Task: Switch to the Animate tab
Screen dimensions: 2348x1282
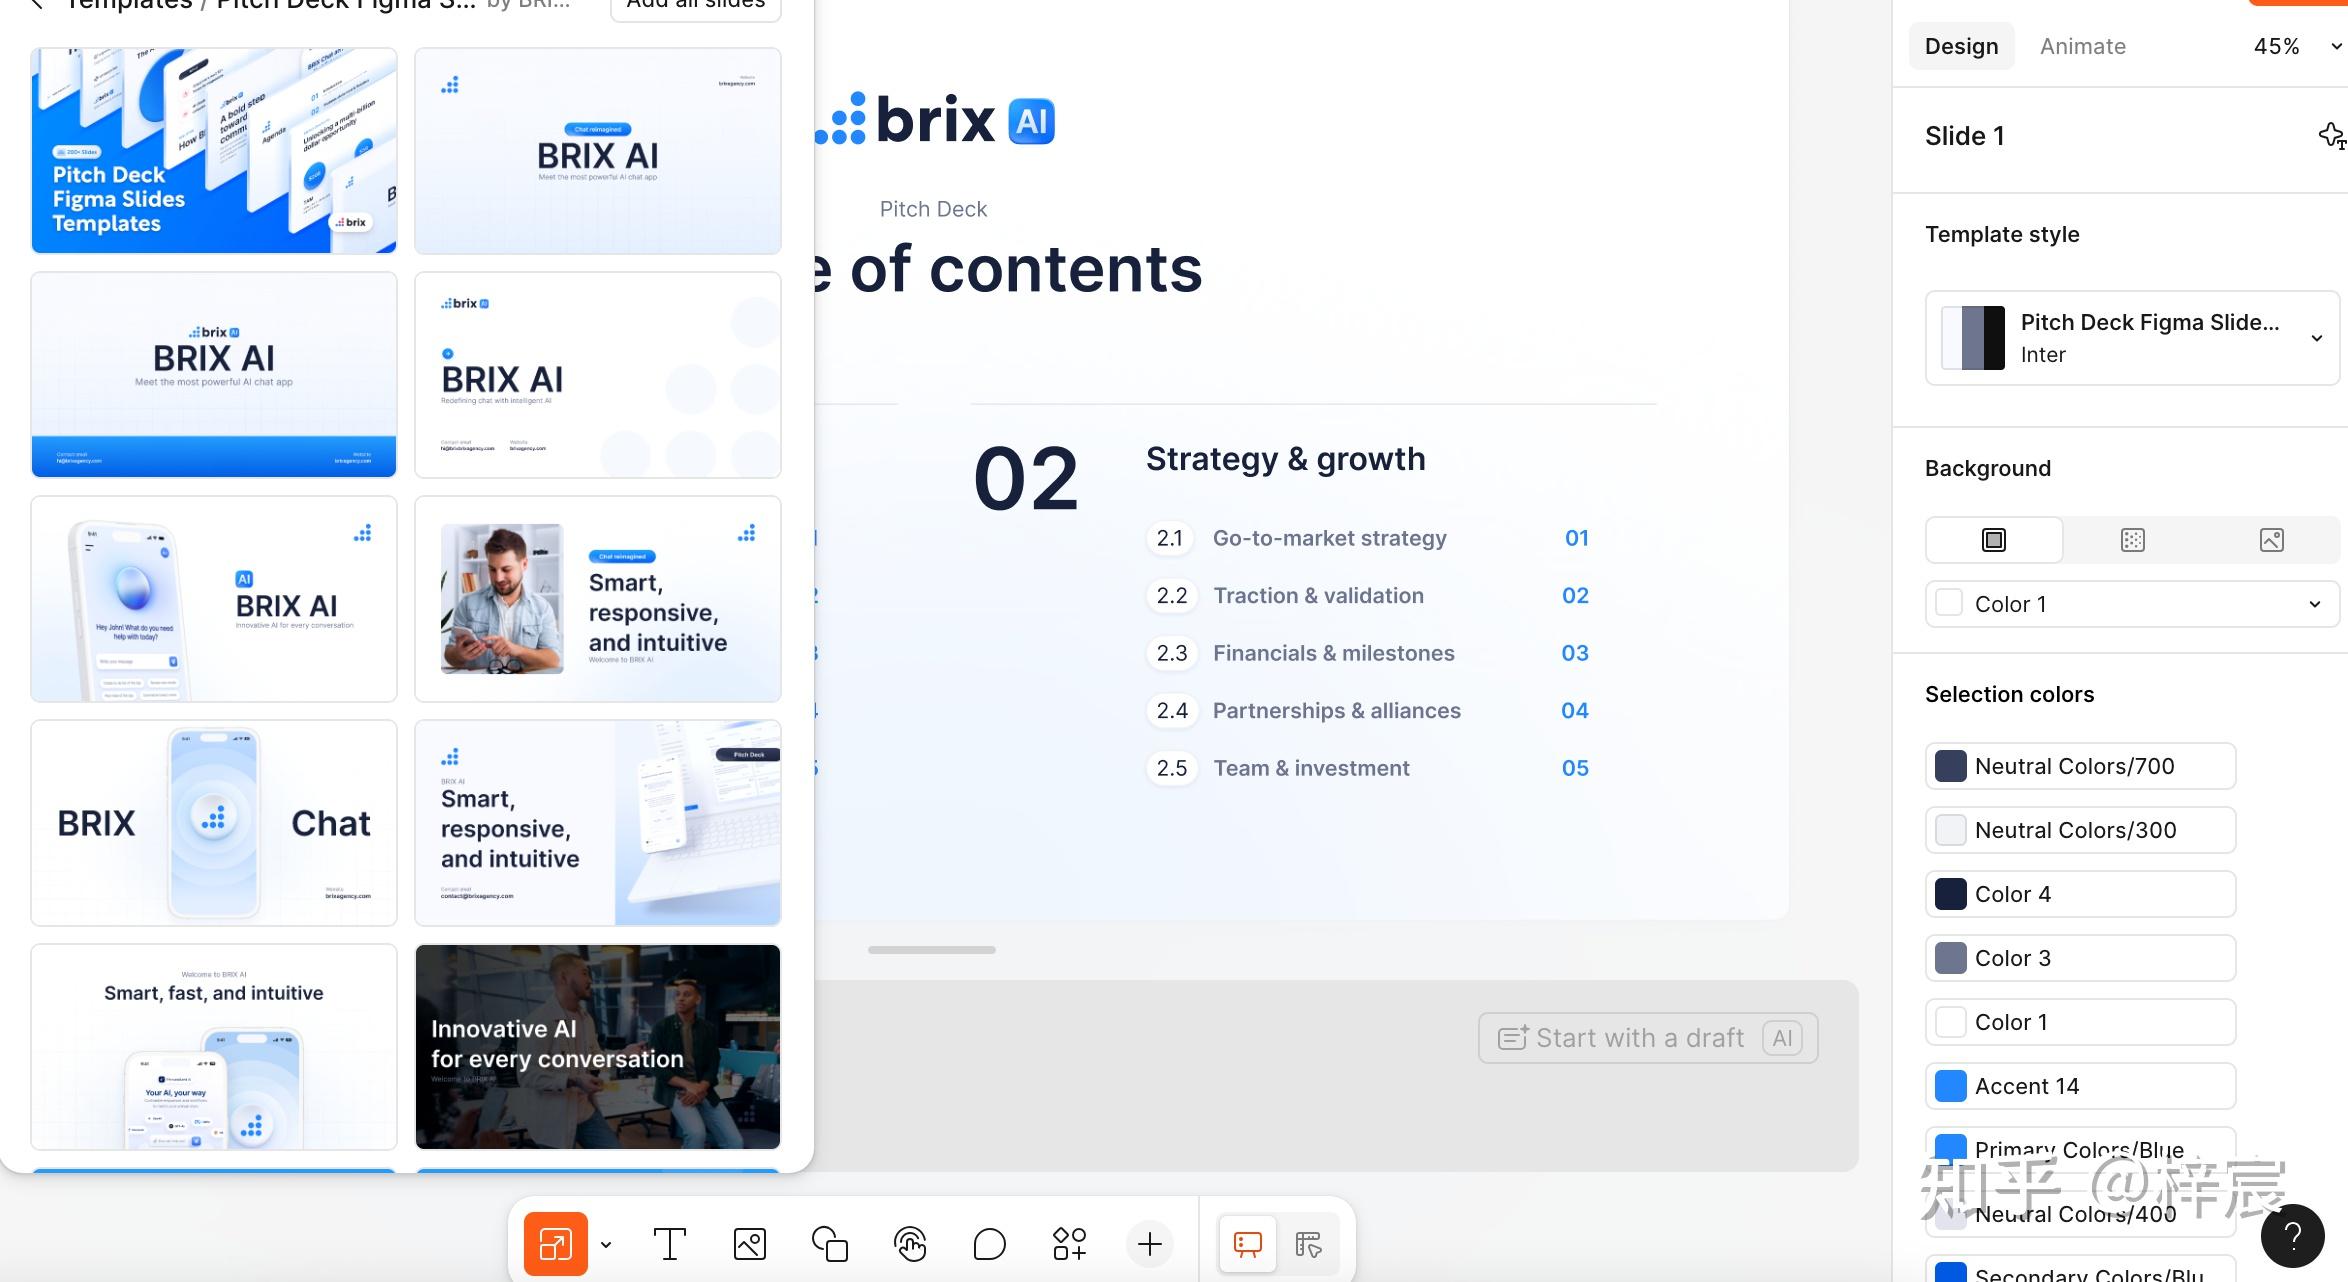Action: pos(2082,46)
